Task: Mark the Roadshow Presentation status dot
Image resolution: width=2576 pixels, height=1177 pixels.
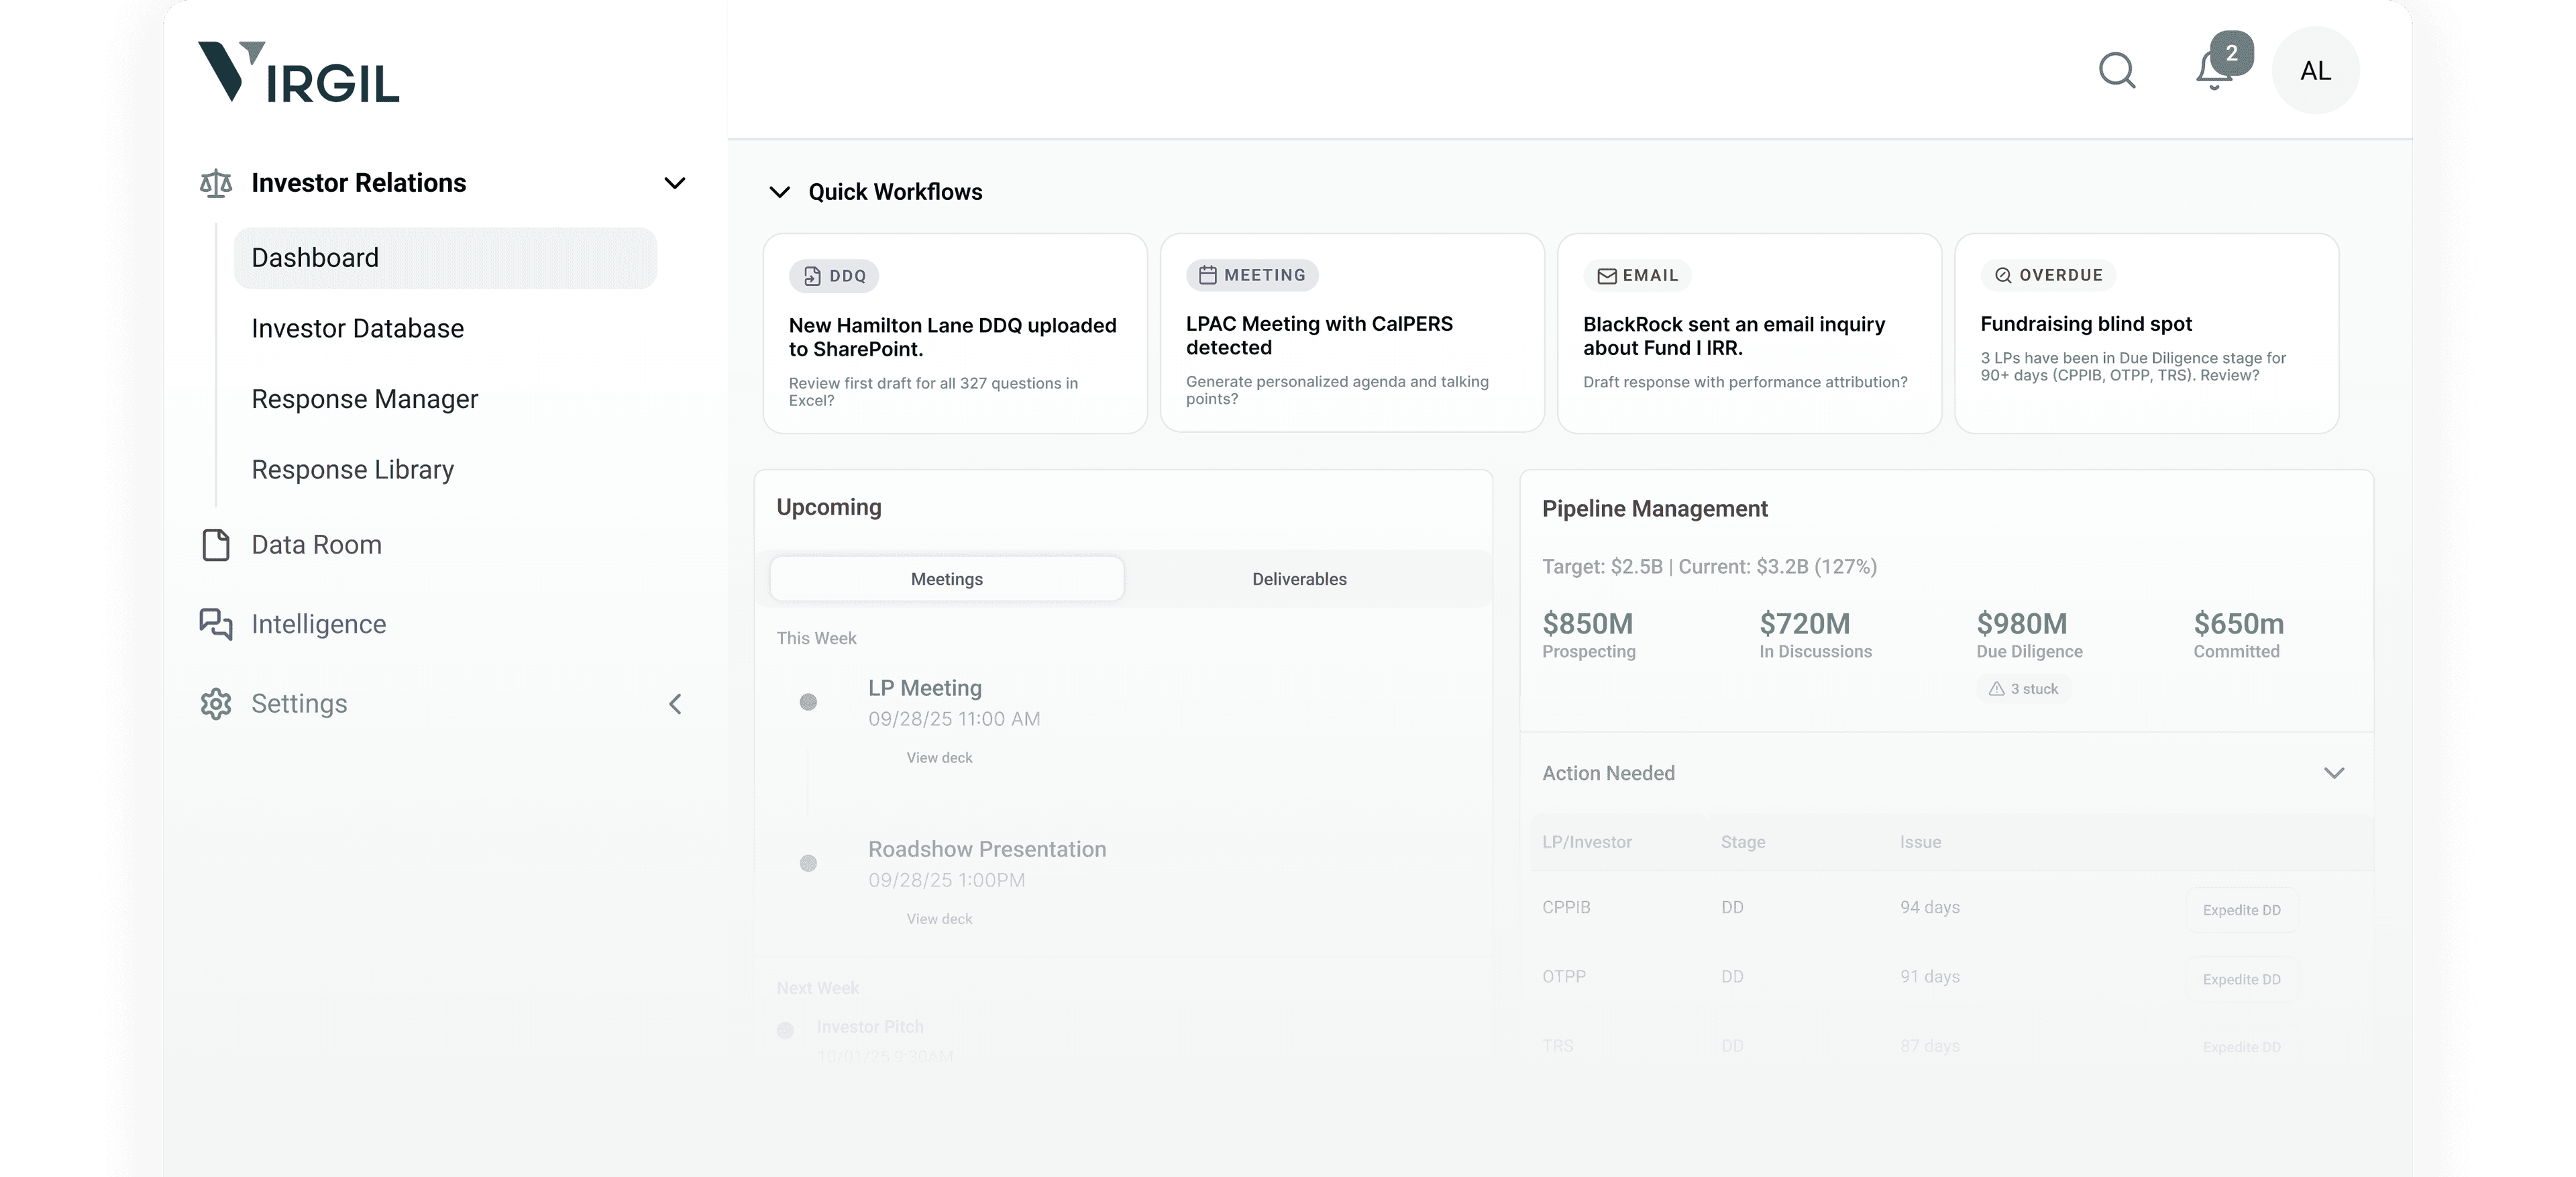Action: click(x=808, y=864)
